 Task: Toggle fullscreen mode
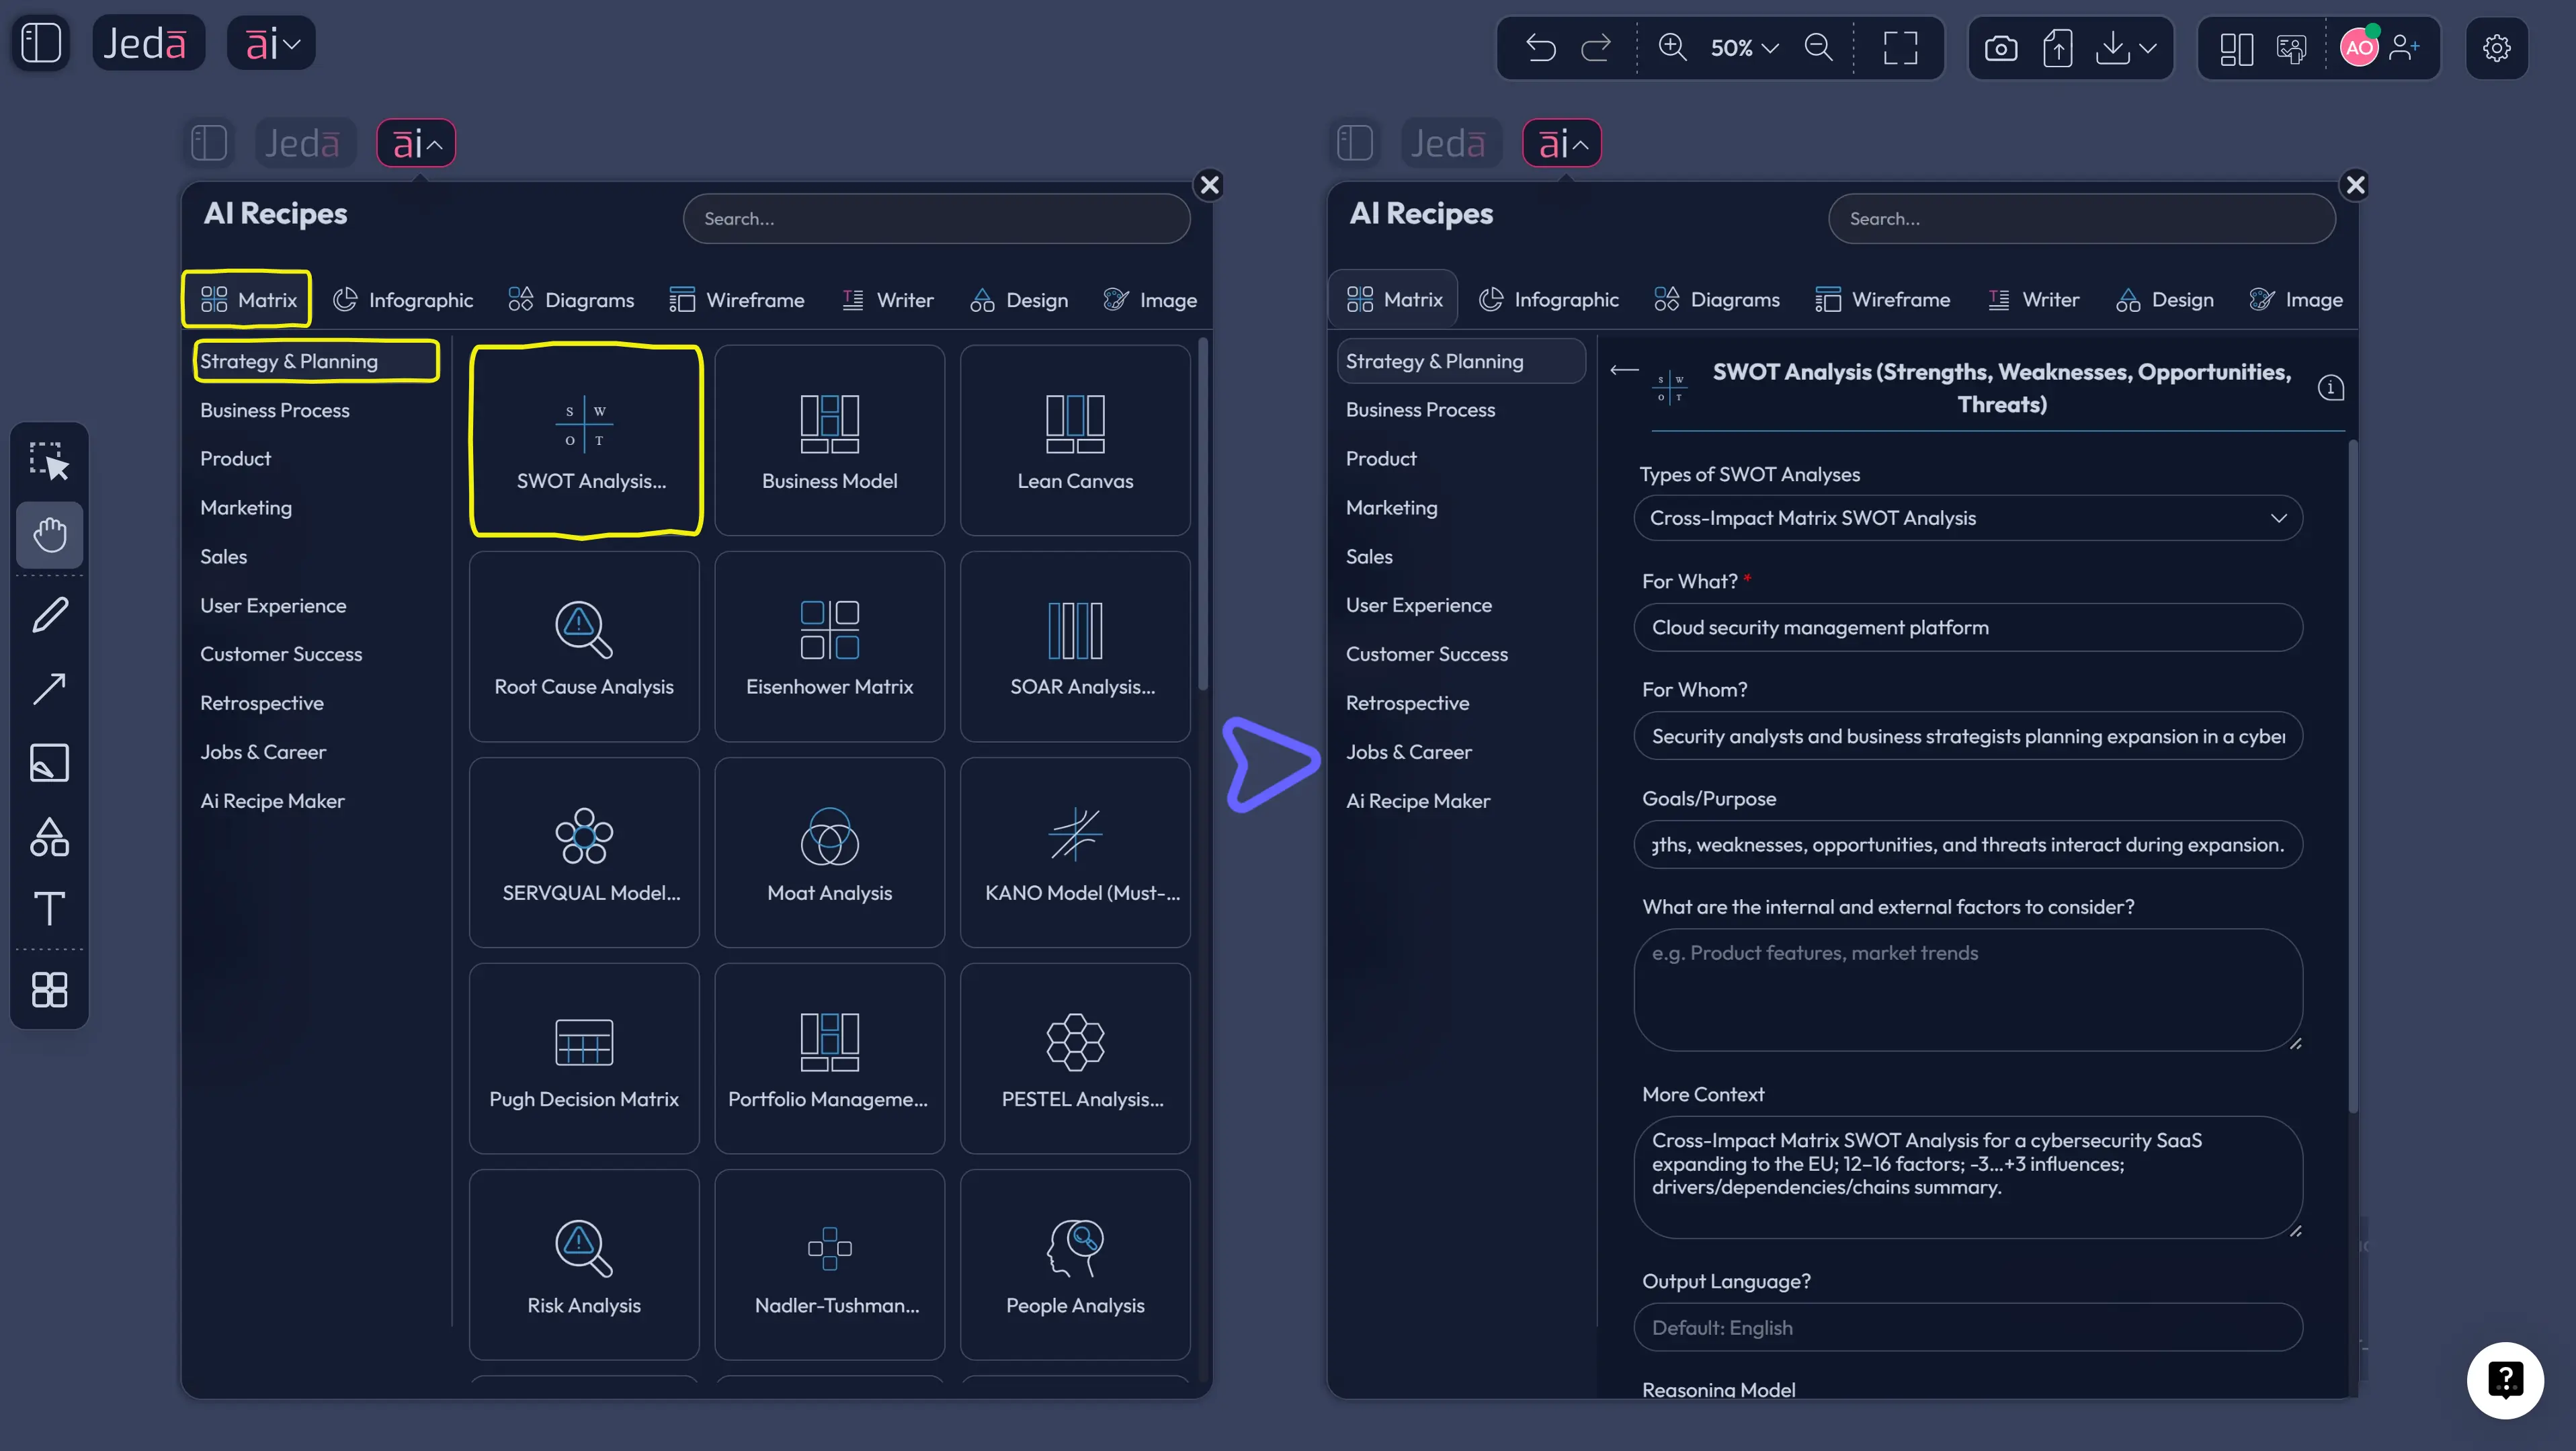click(1900, 47)
